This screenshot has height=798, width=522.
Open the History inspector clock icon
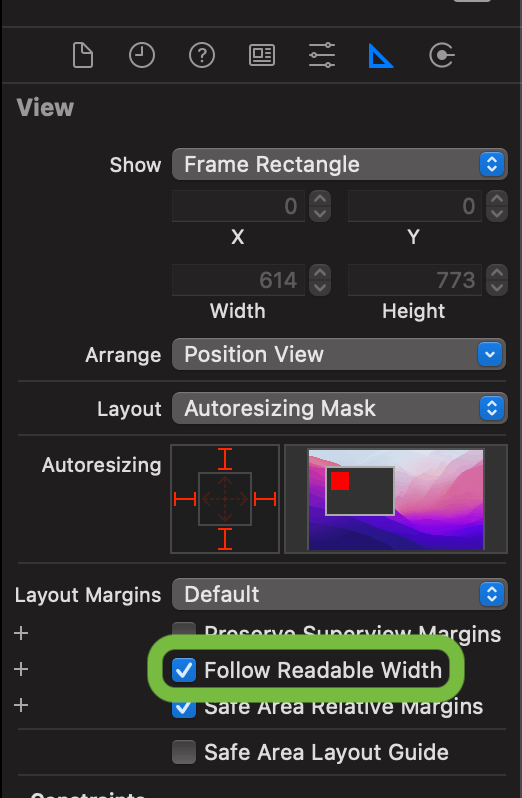142,55
